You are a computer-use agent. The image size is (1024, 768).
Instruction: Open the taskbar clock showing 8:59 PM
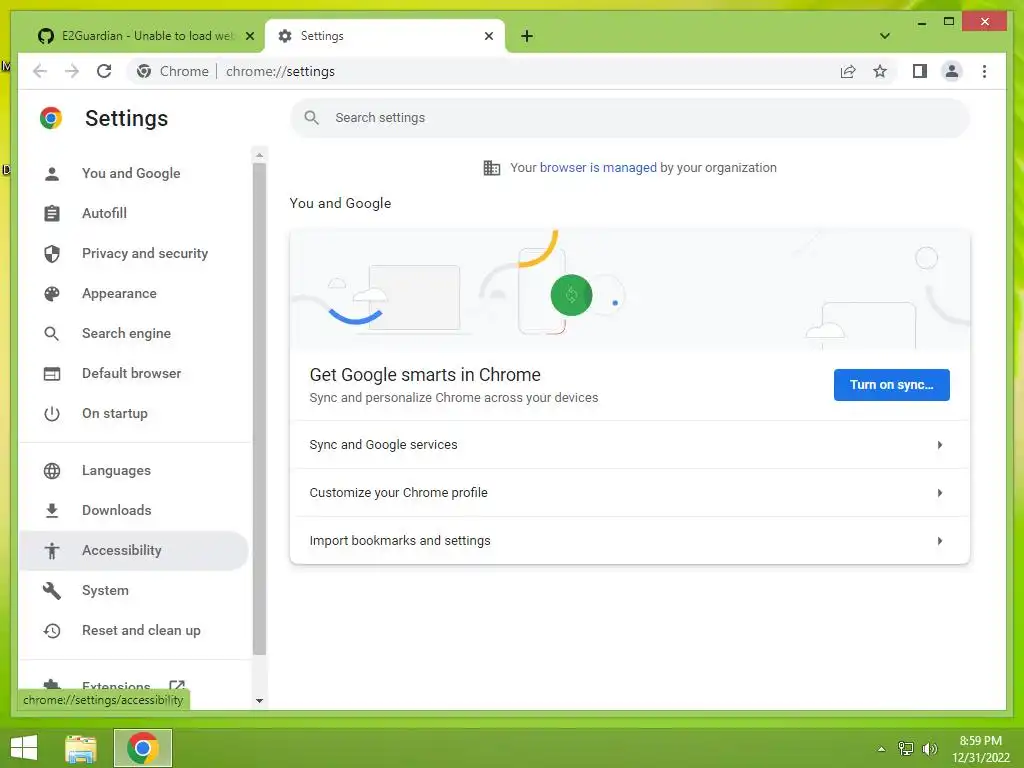pyautogui.click(x=980, y=748)
